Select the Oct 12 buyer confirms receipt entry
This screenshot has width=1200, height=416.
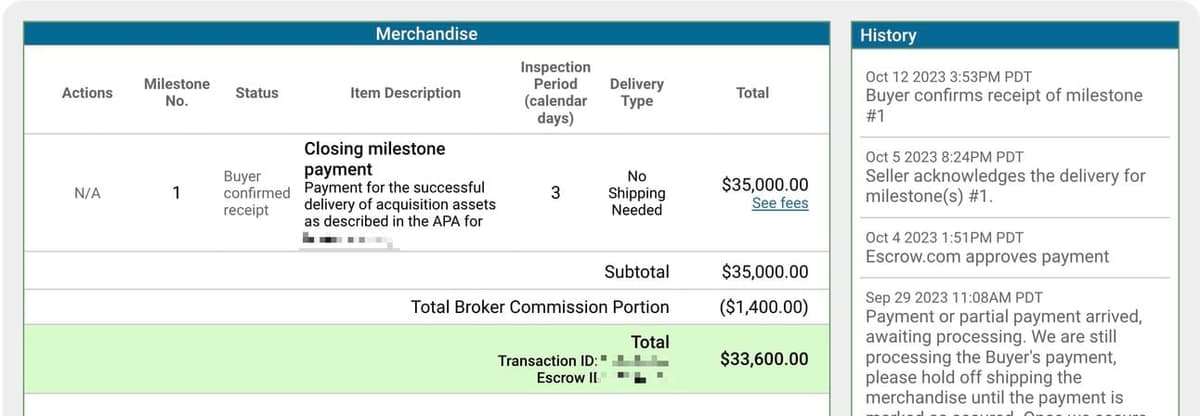1003,96
